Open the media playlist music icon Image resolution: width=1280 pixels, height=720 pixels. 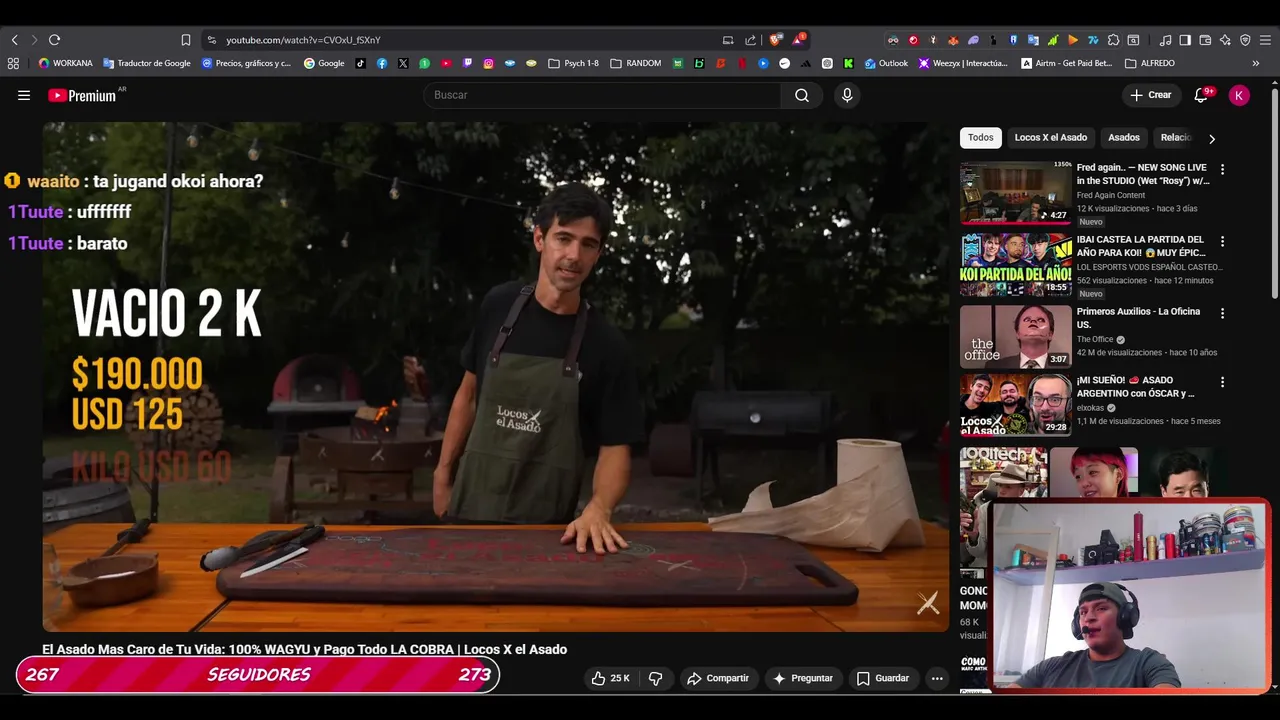(1165, 40)
